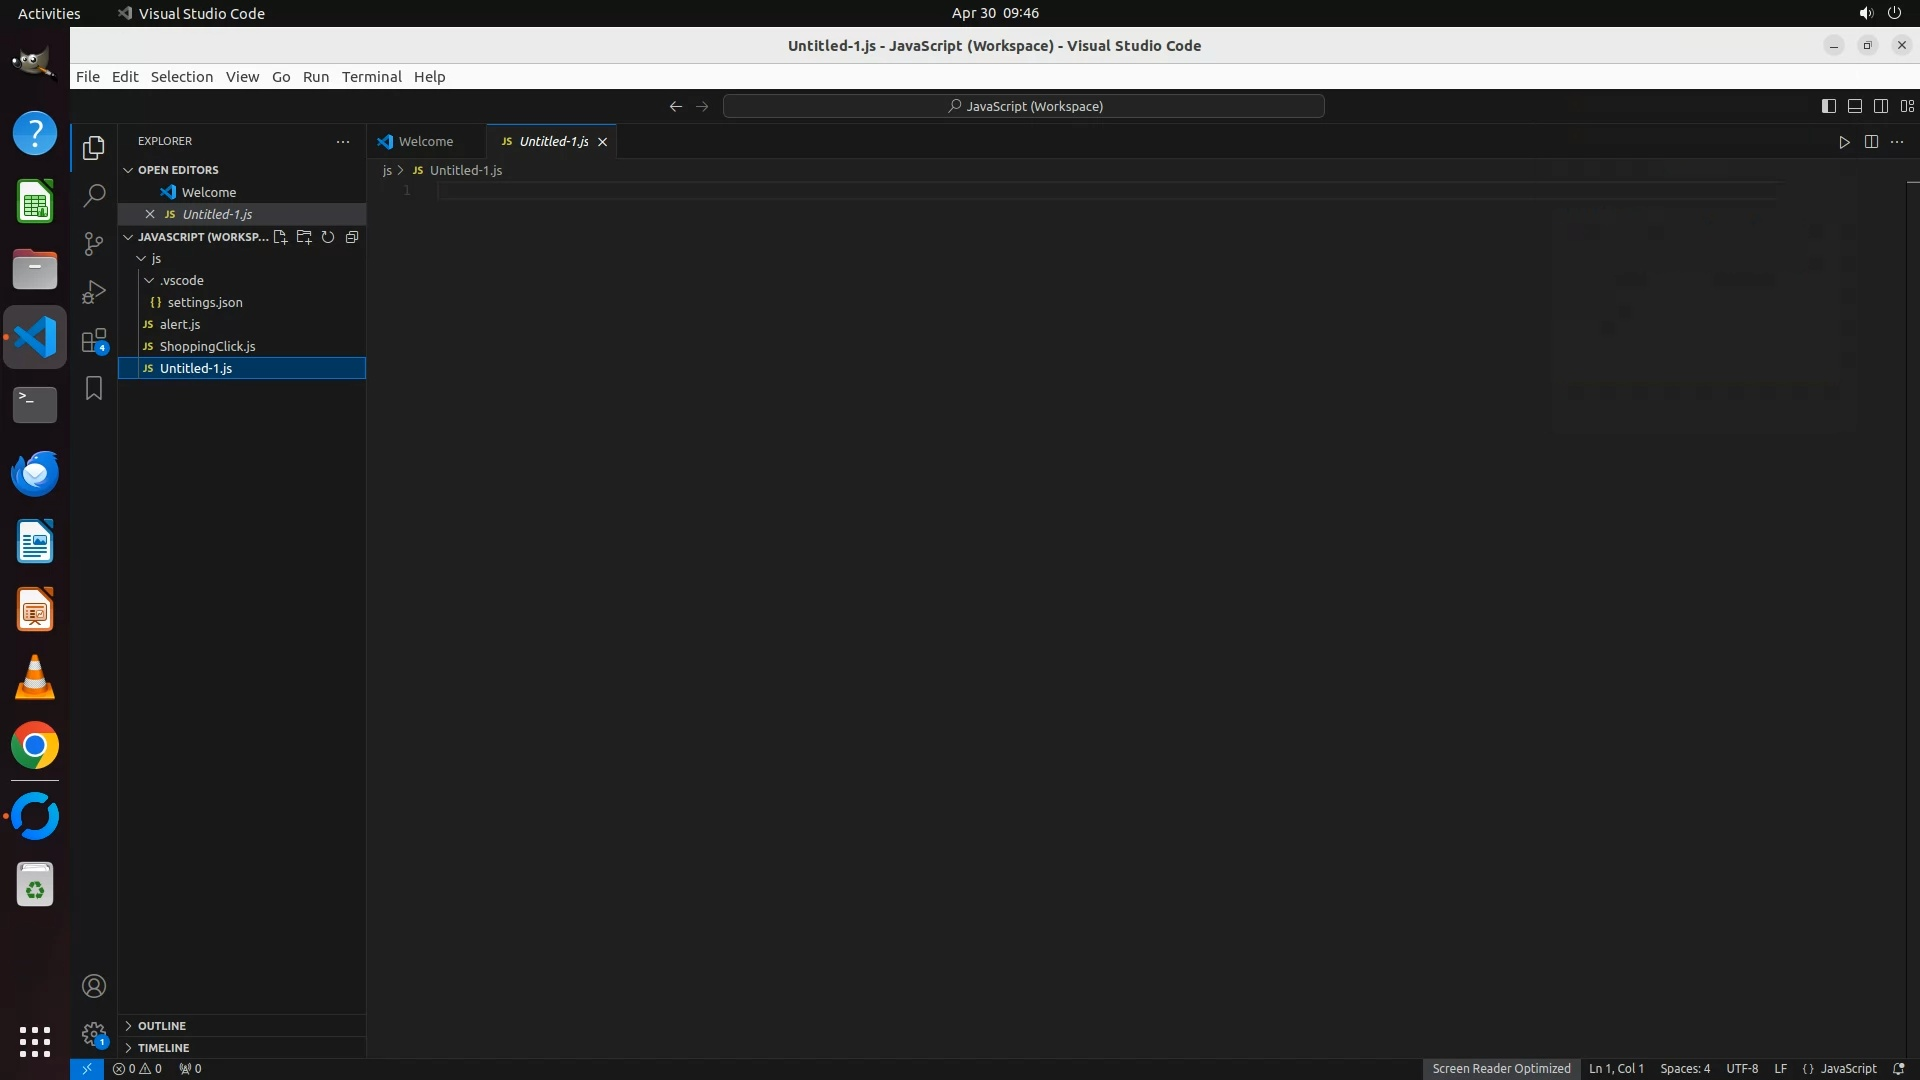Click Refresh Explorer icon
The height and width of the screenshot is (1080, 1920).
328,237
